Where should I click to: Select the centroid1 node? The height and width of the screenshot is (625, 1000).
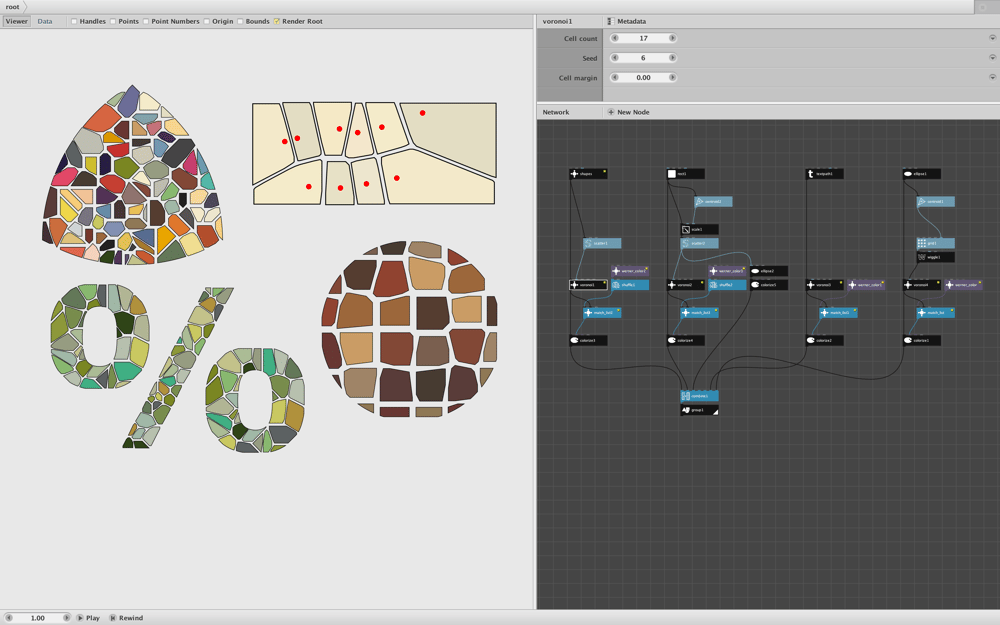936,202
